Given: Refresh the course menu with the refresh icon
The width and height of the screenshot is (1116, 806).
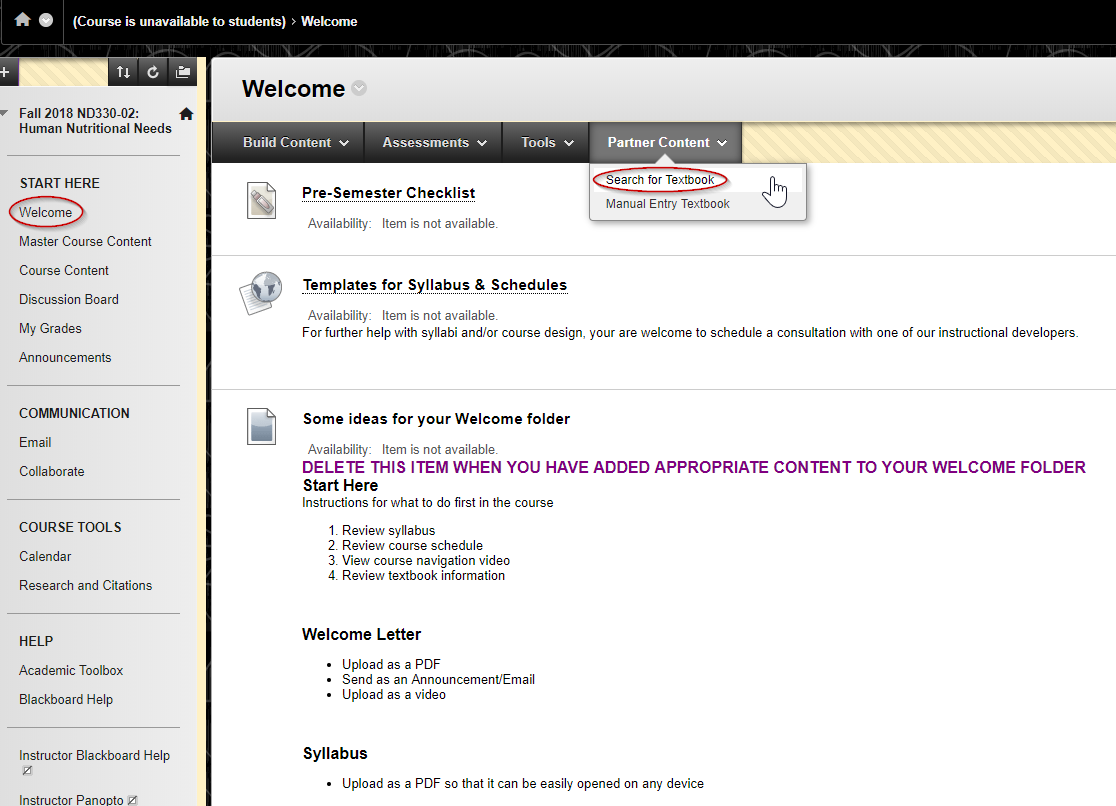Looking at the screenshot, I should [x=152, y=72].
